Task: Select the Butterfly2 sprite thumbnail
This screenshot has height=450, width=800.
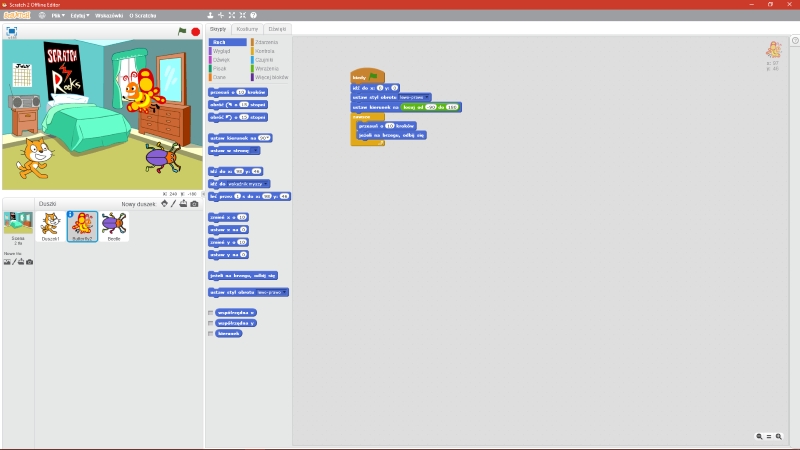Action: click(82, 227)
